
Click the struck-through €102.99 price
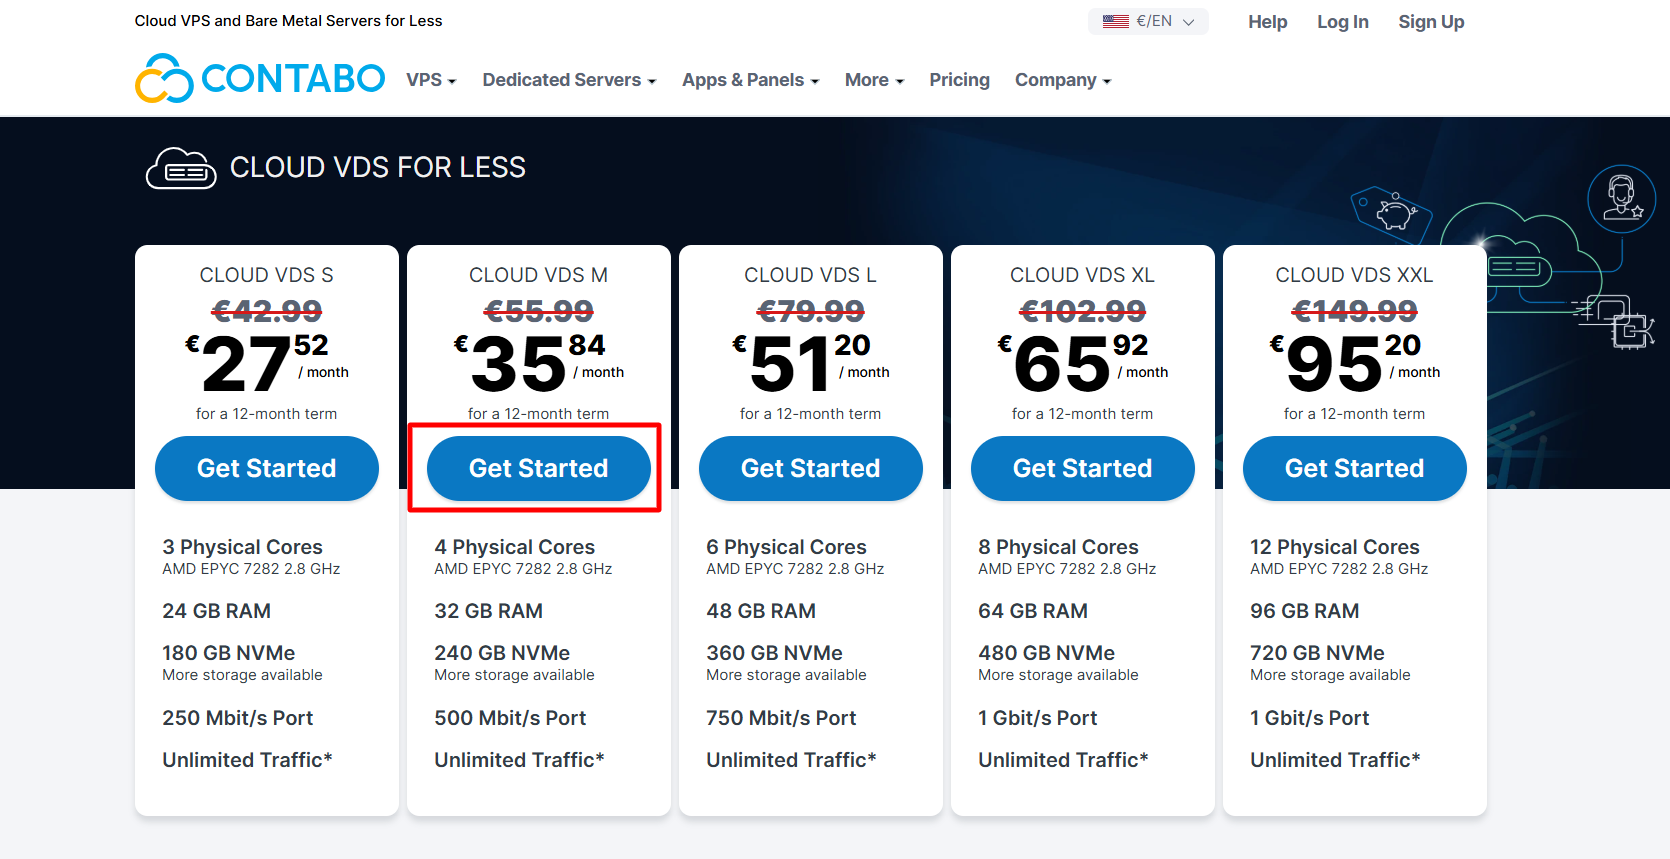[1083, 311]
